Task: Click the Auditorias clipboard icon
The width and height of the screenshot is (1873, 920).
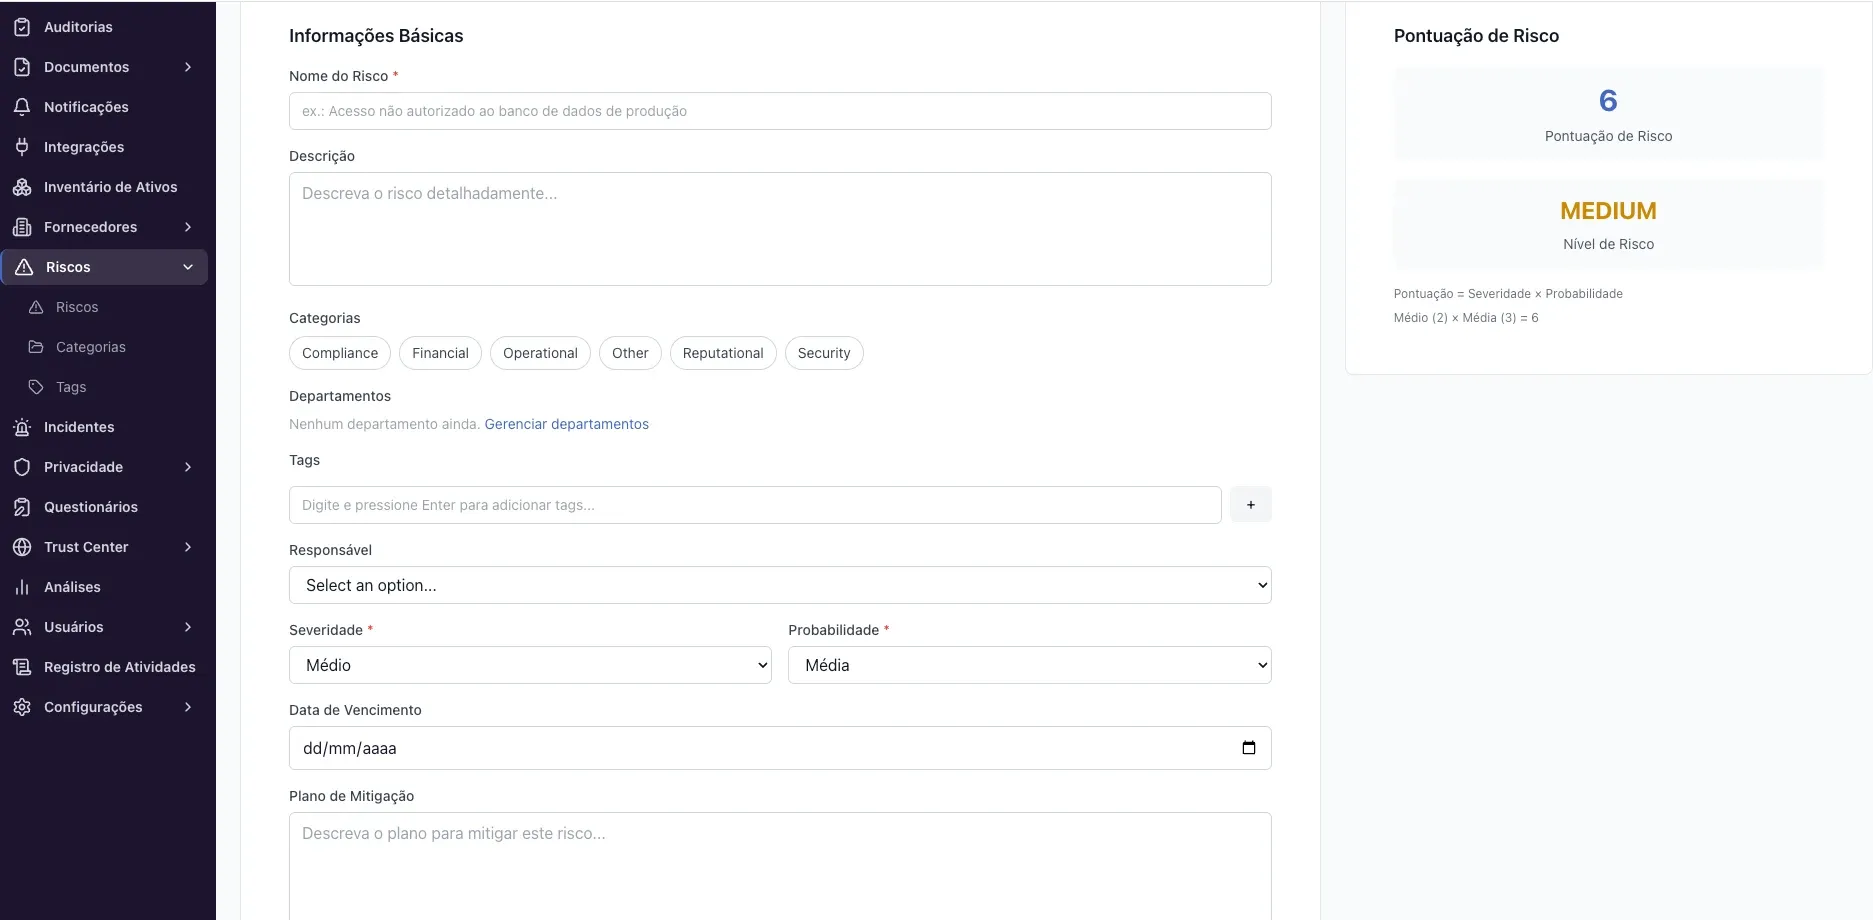Action: coord(22,27)
